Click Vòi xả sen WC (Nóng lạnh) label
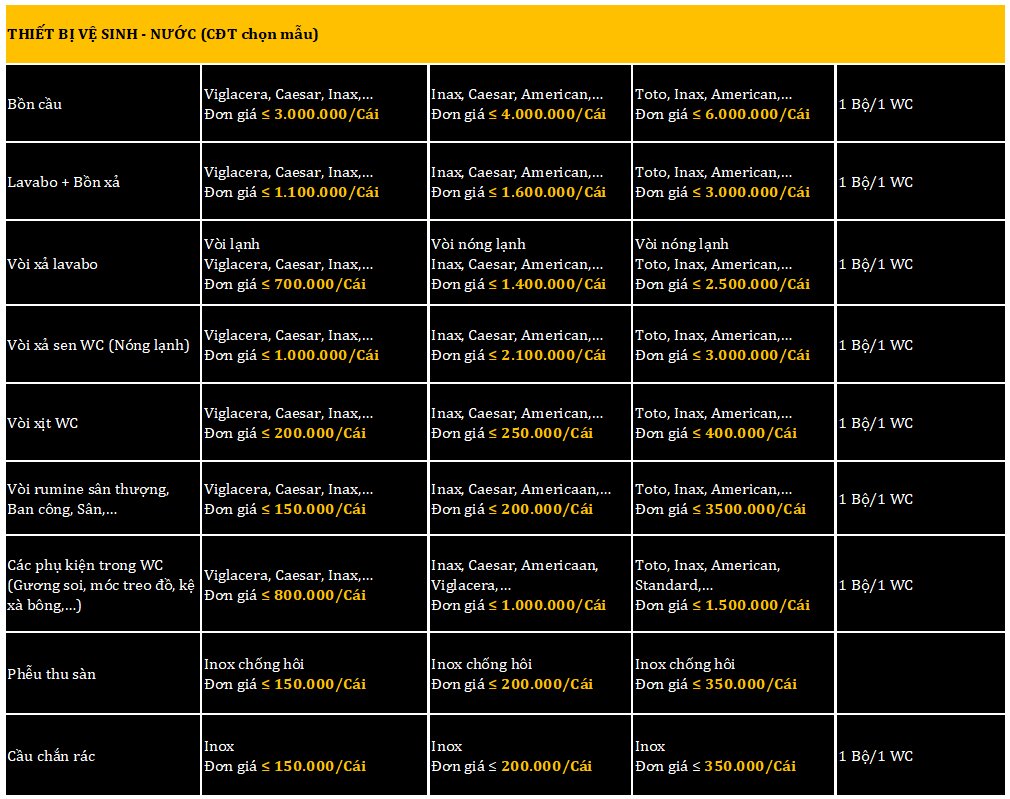Image resolution: width=1010 pixels, height=799 pixels. pyautogui.click(x=99, y=345)
